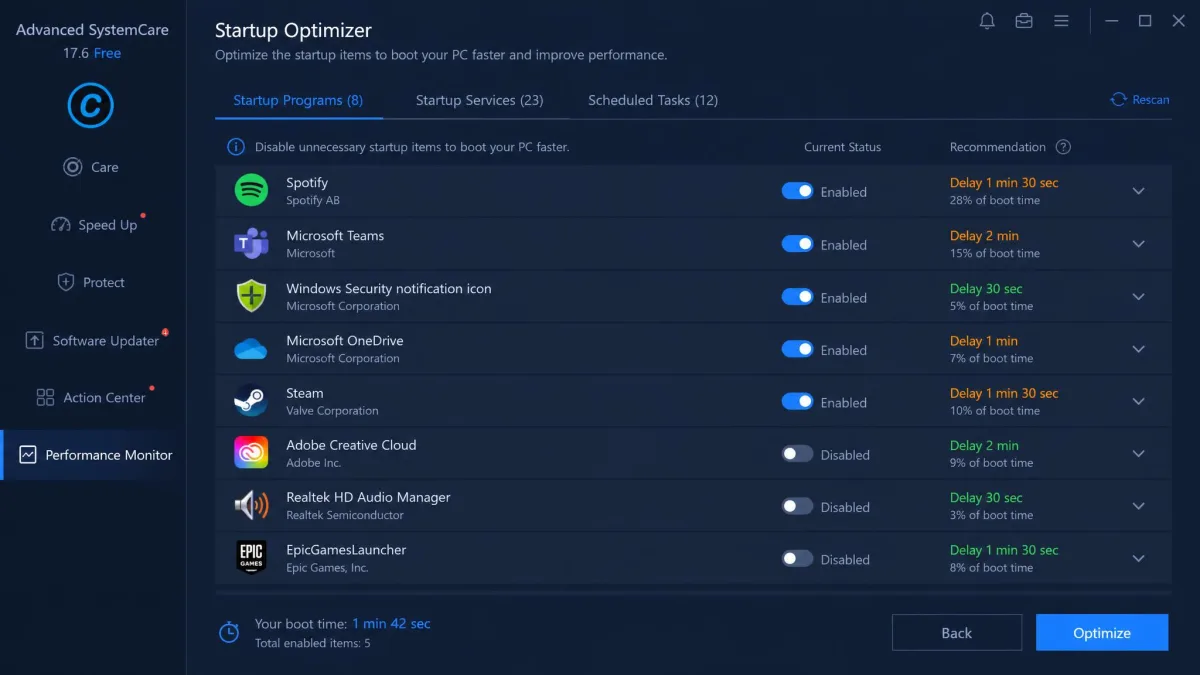1200x675 pixels.
Task: Disable Microsoft Teams startup toggle
Action: 797,244
